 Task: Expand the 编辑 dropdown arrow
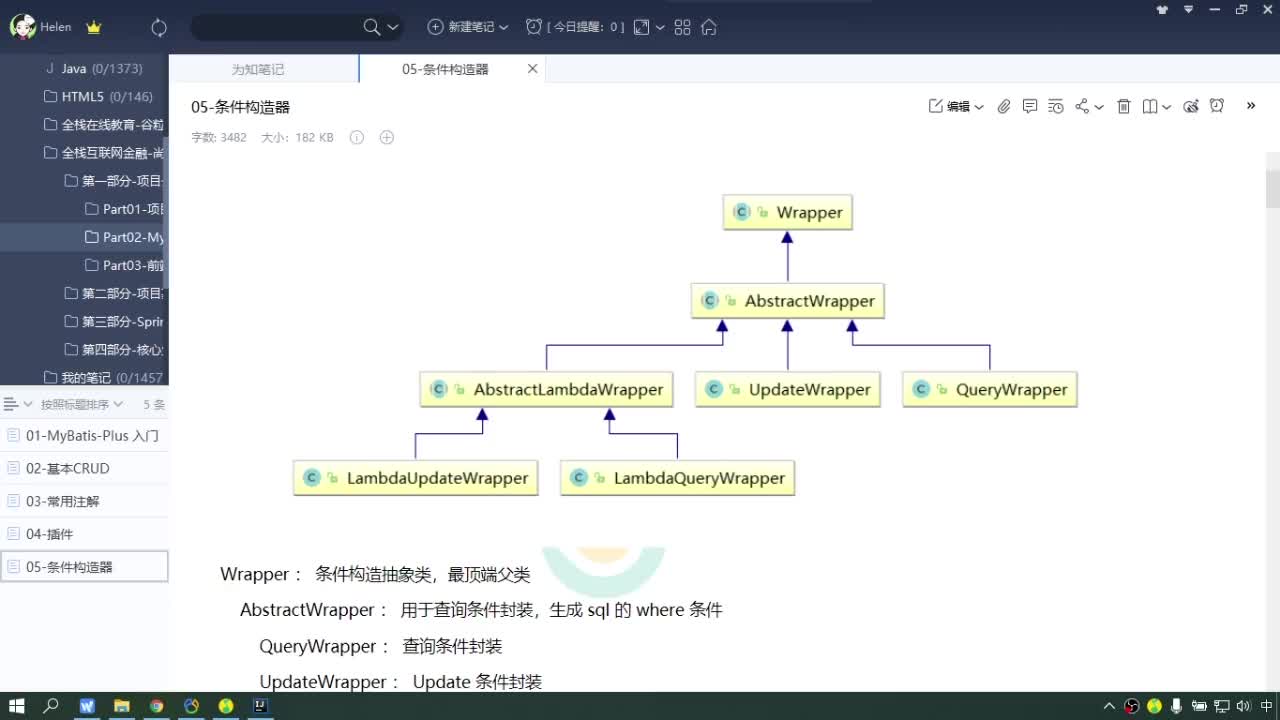pos(979,107)
